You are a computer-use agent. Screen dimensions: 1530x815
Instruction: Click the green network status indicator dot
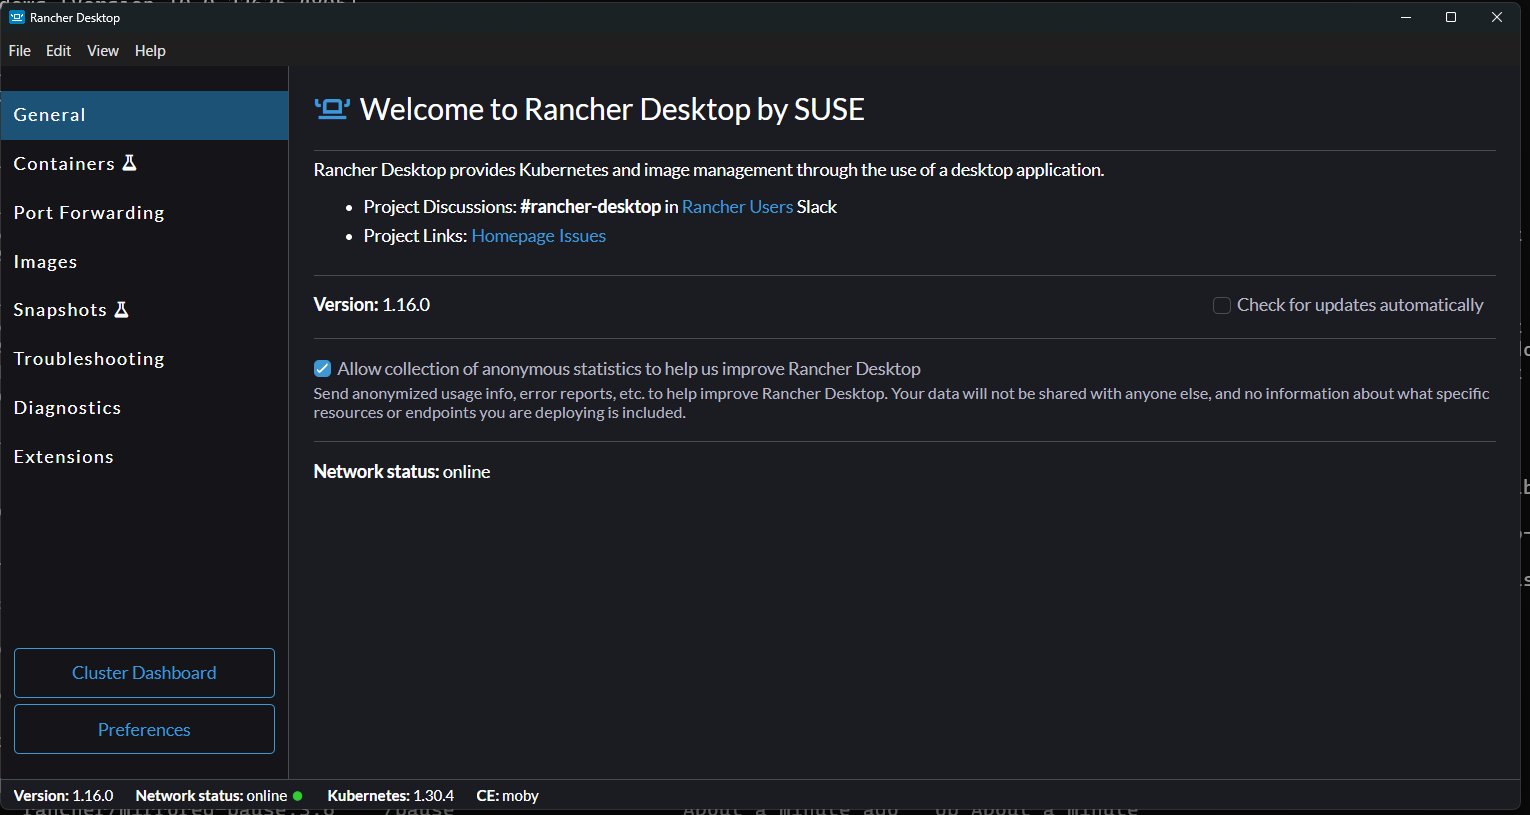click(x=297, y=796)
